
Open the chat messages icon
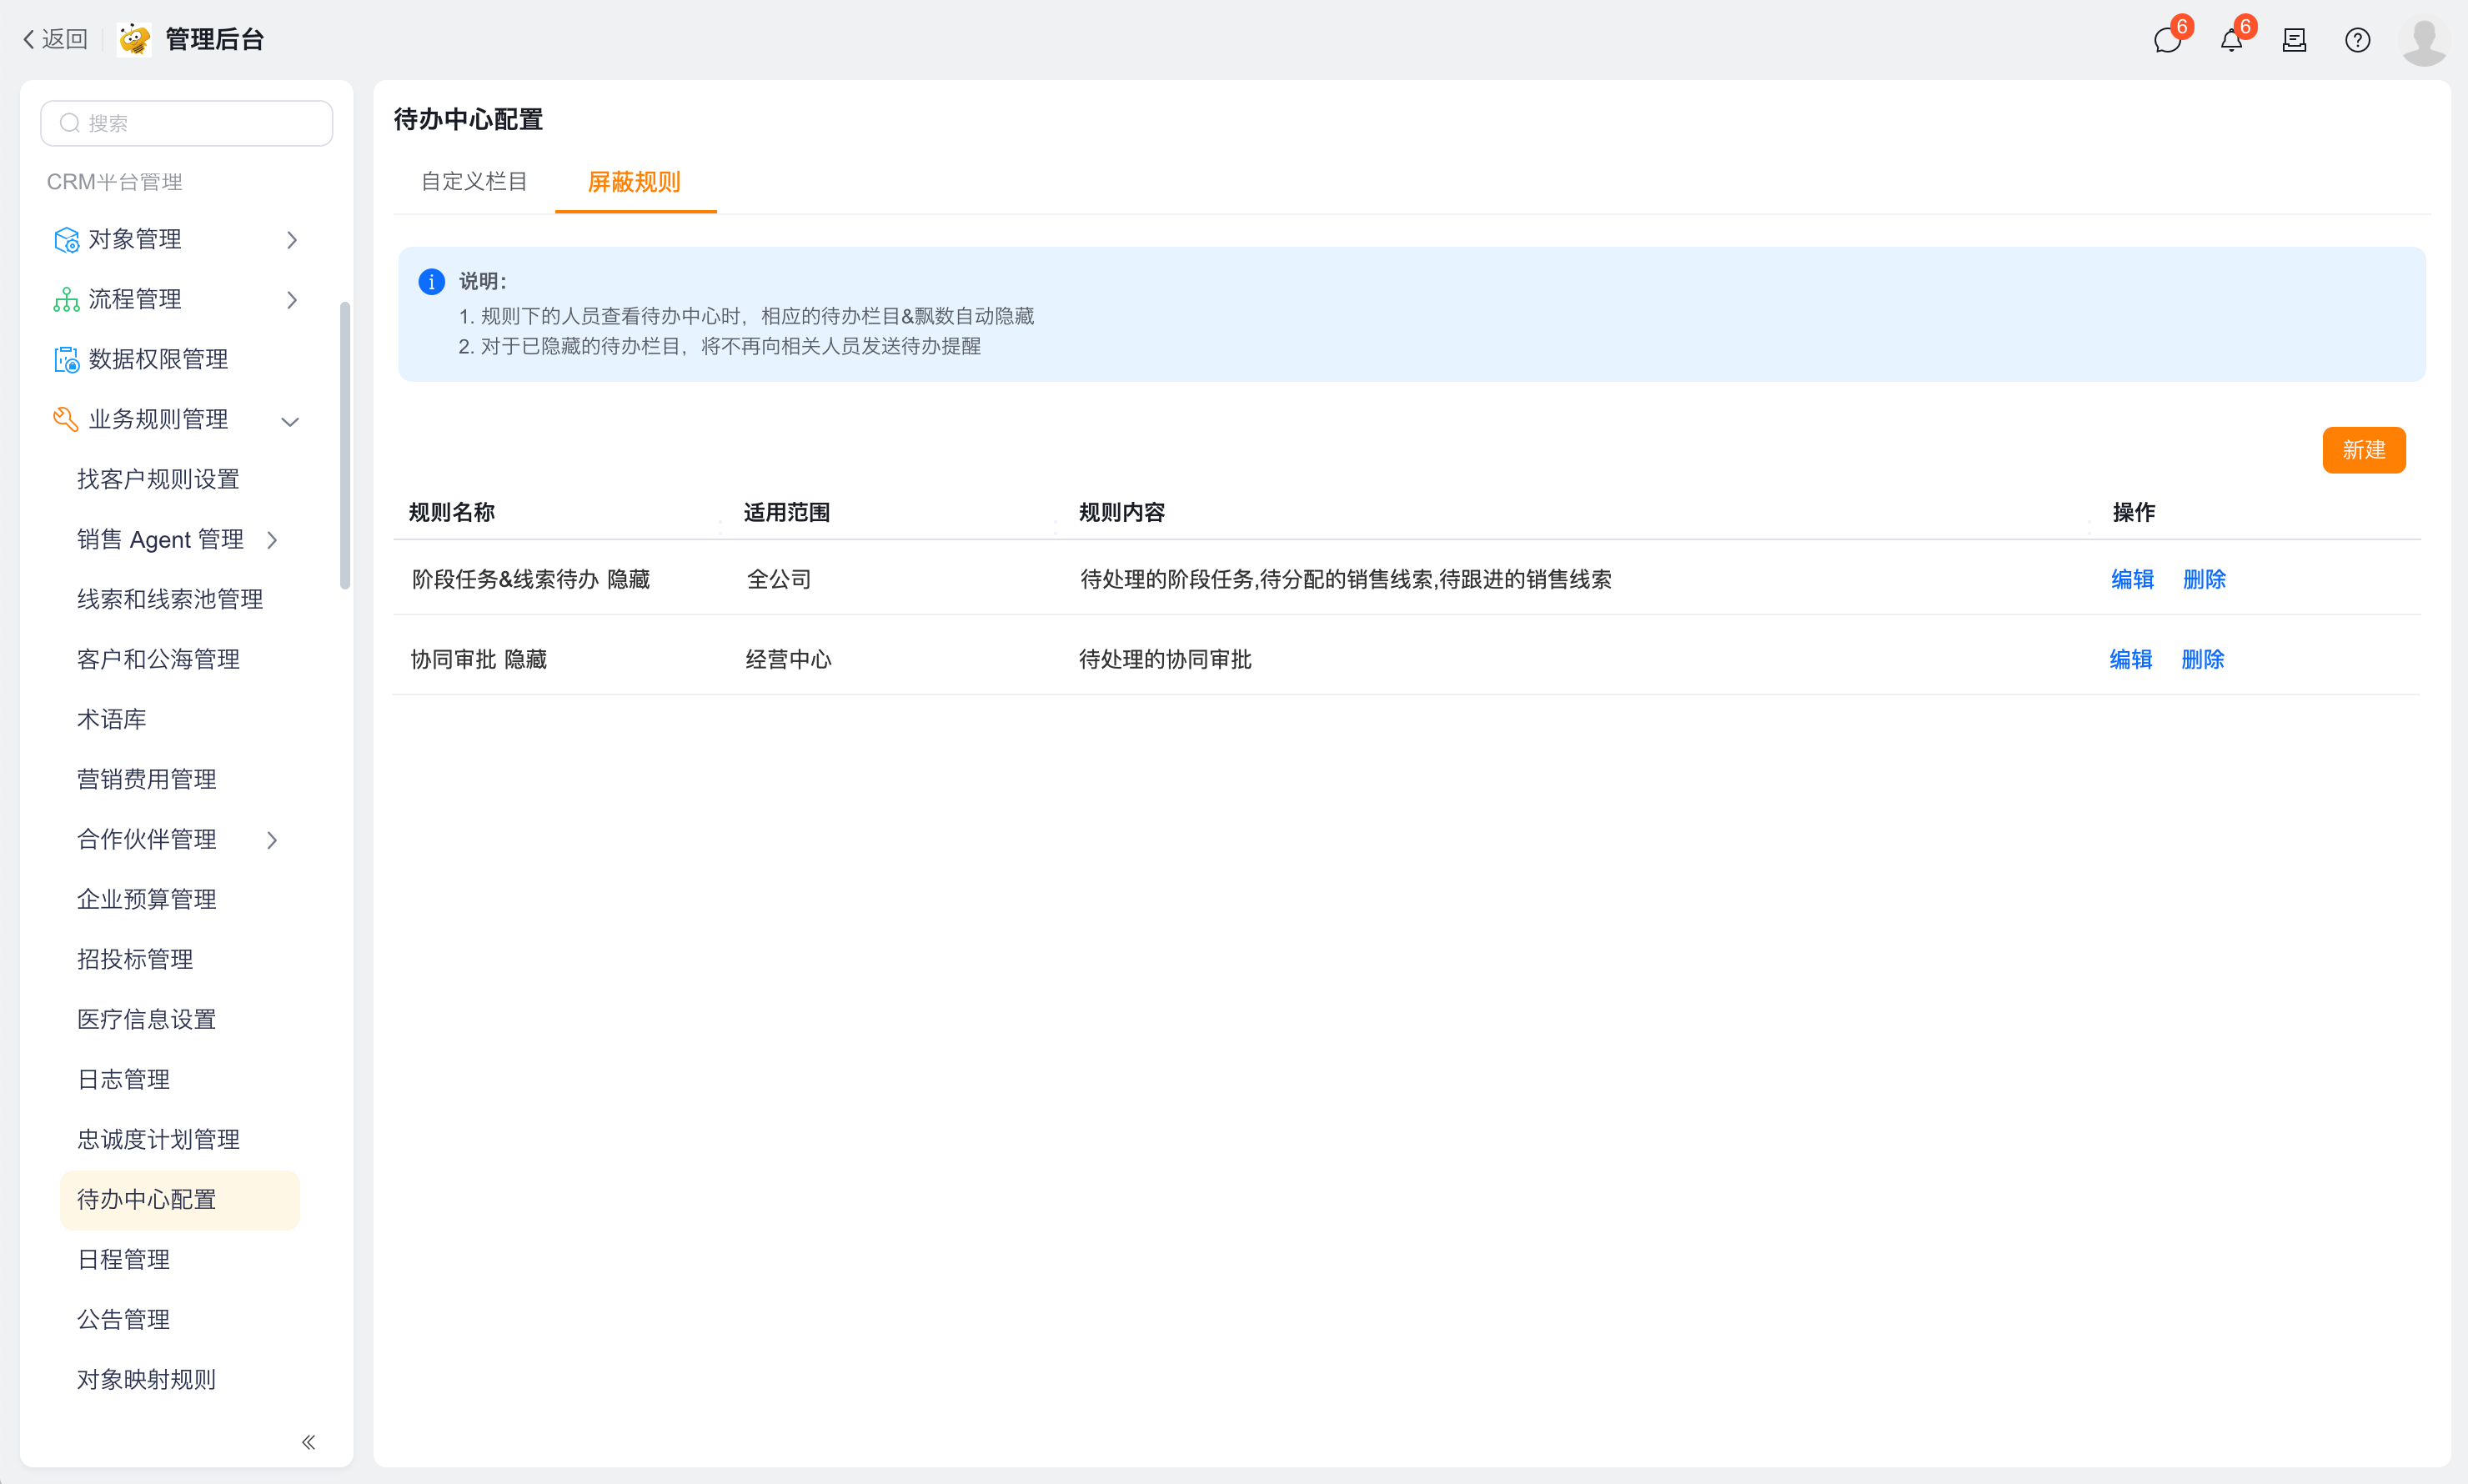click(x=2166, y=40)
